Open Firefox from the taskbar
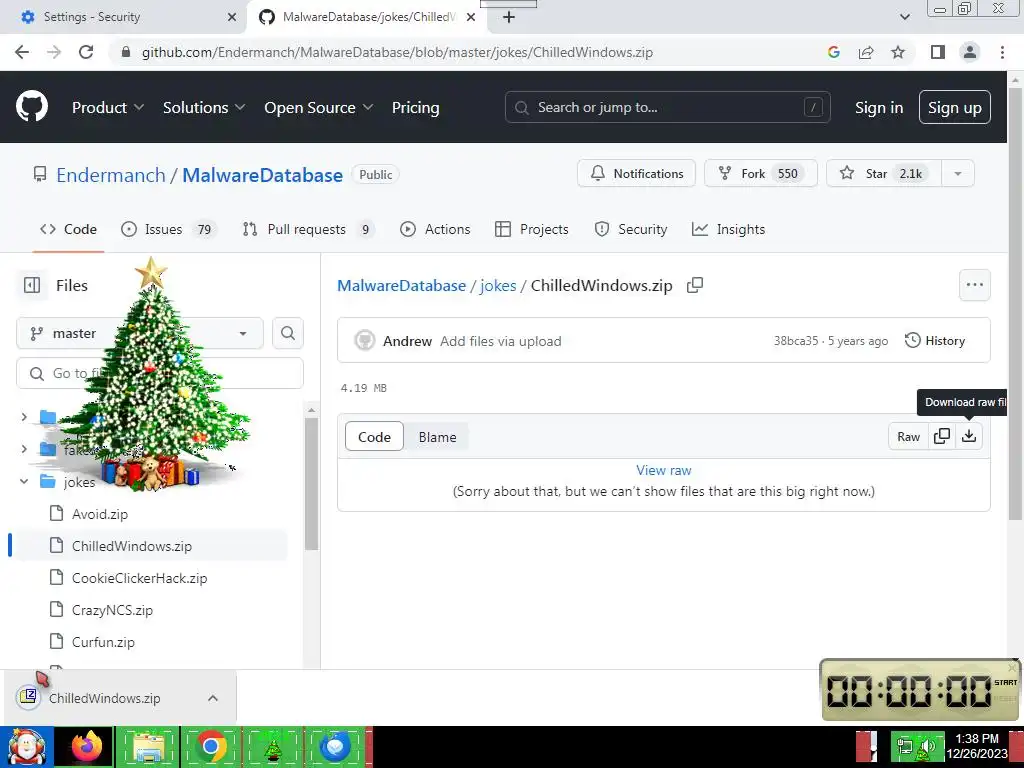The height and width of the screenshot is (768, 1024). tap(87, 746)
